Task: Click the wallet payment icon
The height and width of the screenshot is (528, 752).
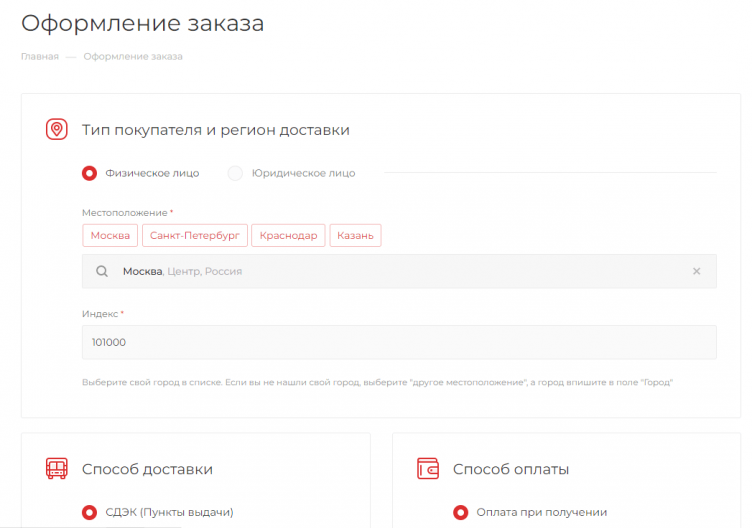Action: coord(428,469)
